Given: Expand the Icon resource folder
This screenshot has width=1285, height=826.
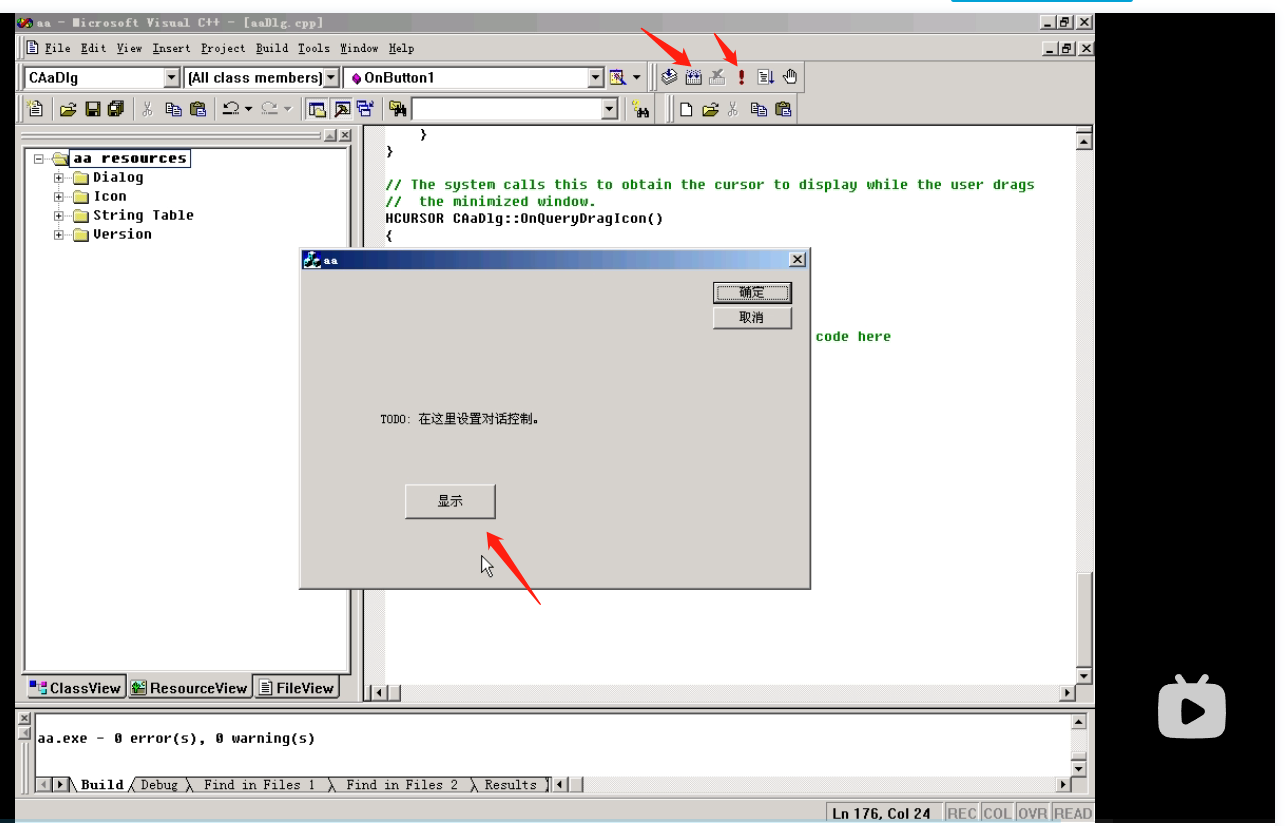Looking at the screenshot, I should pyautogui.click(x=59, y=197).
